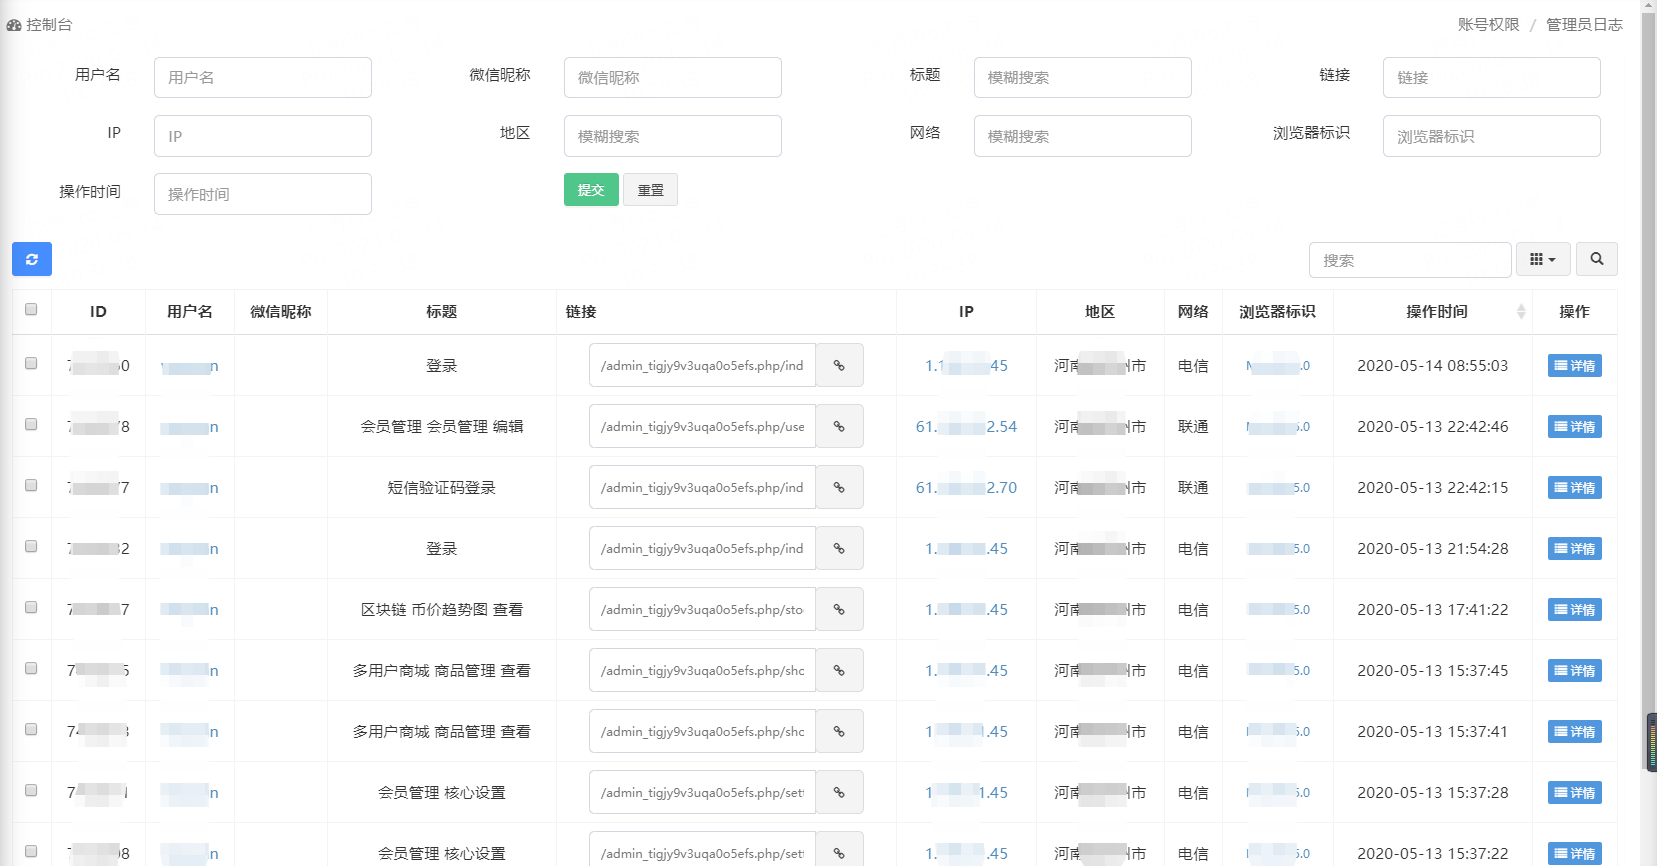
Task: Open link icon for 15:37:41 row
Action: (x=839, y=732)
